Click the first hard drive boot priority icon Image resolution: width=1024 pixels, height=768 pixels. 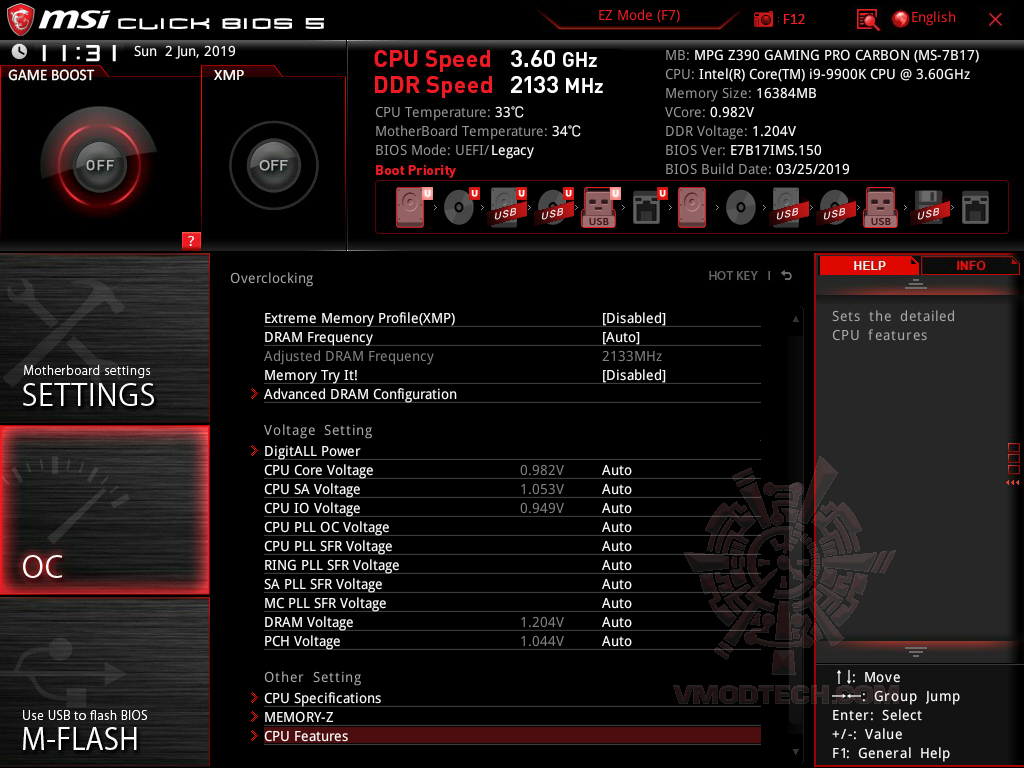[x=409, y=206]
